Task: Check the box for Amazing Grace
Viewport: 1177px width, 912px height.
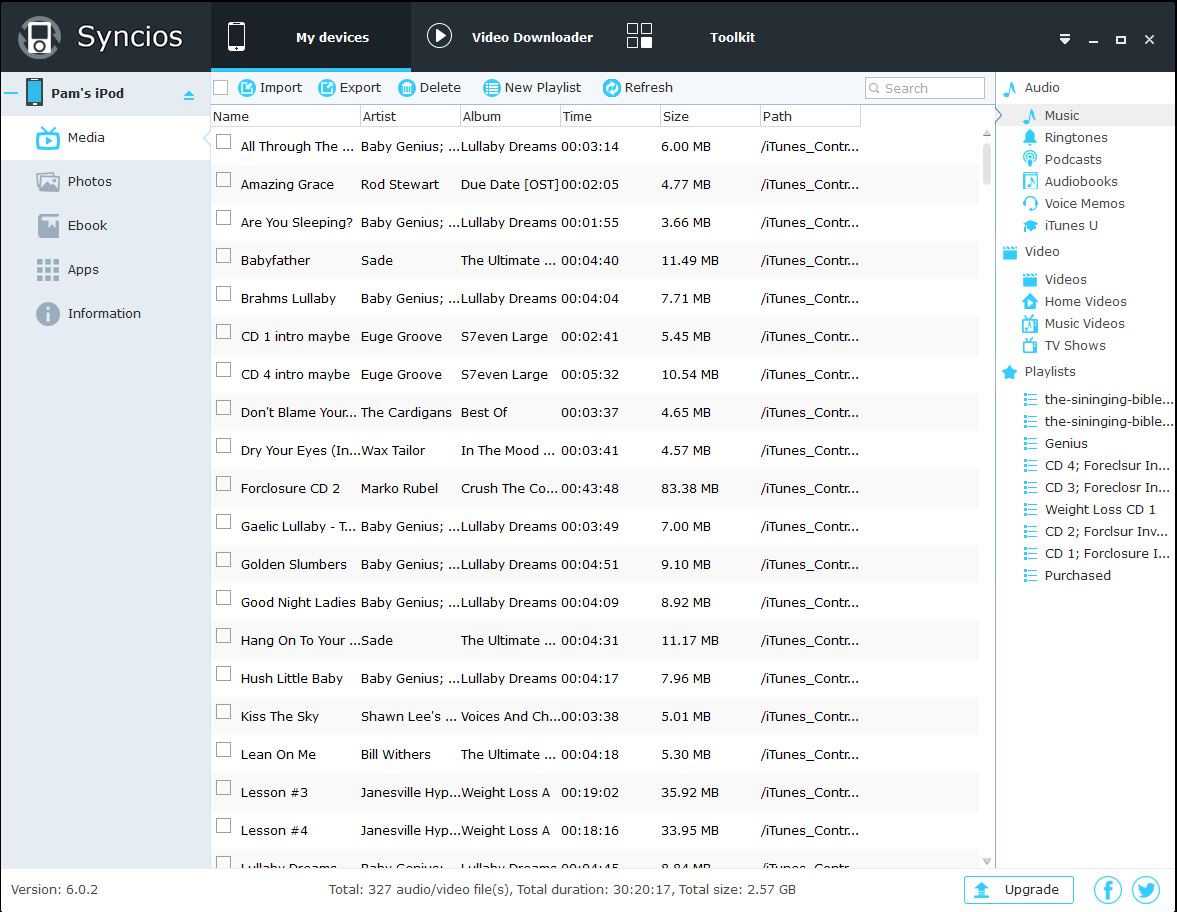Action: 224,179
